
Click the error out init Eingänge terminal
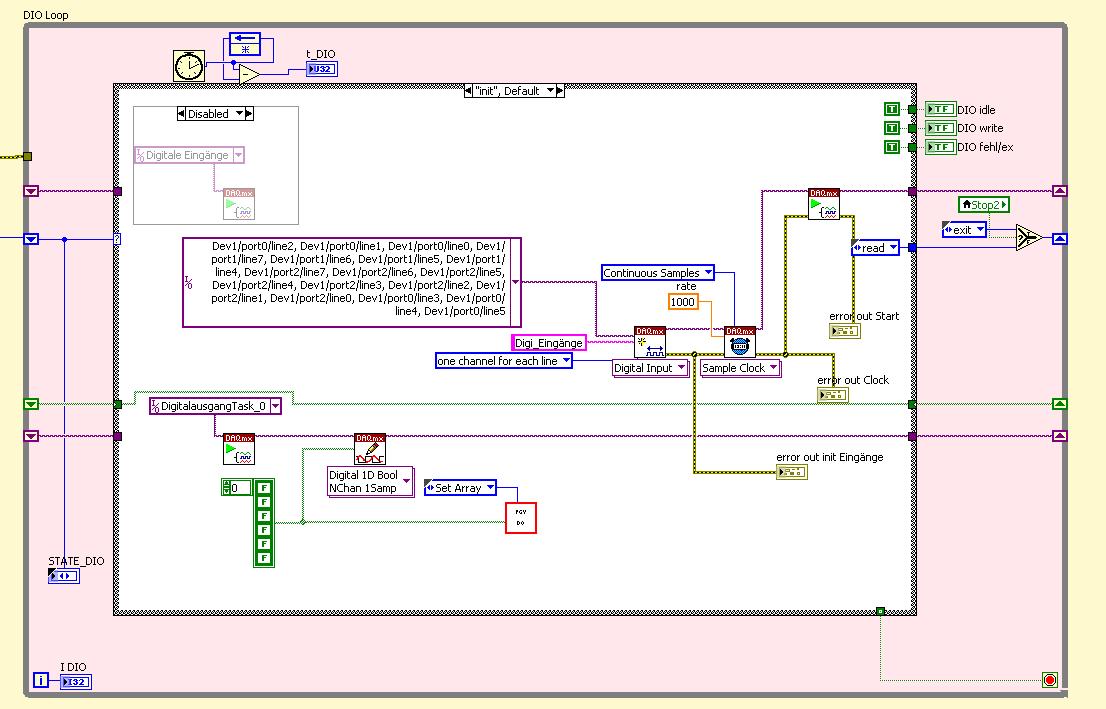(x=791, y=472)
